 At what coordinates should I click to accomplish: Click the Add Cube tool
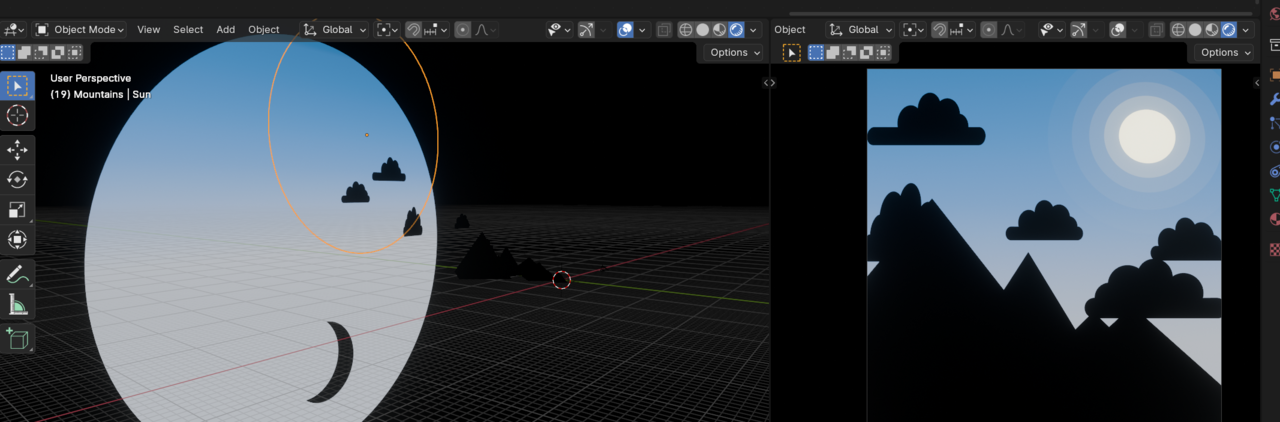point(17,339)
